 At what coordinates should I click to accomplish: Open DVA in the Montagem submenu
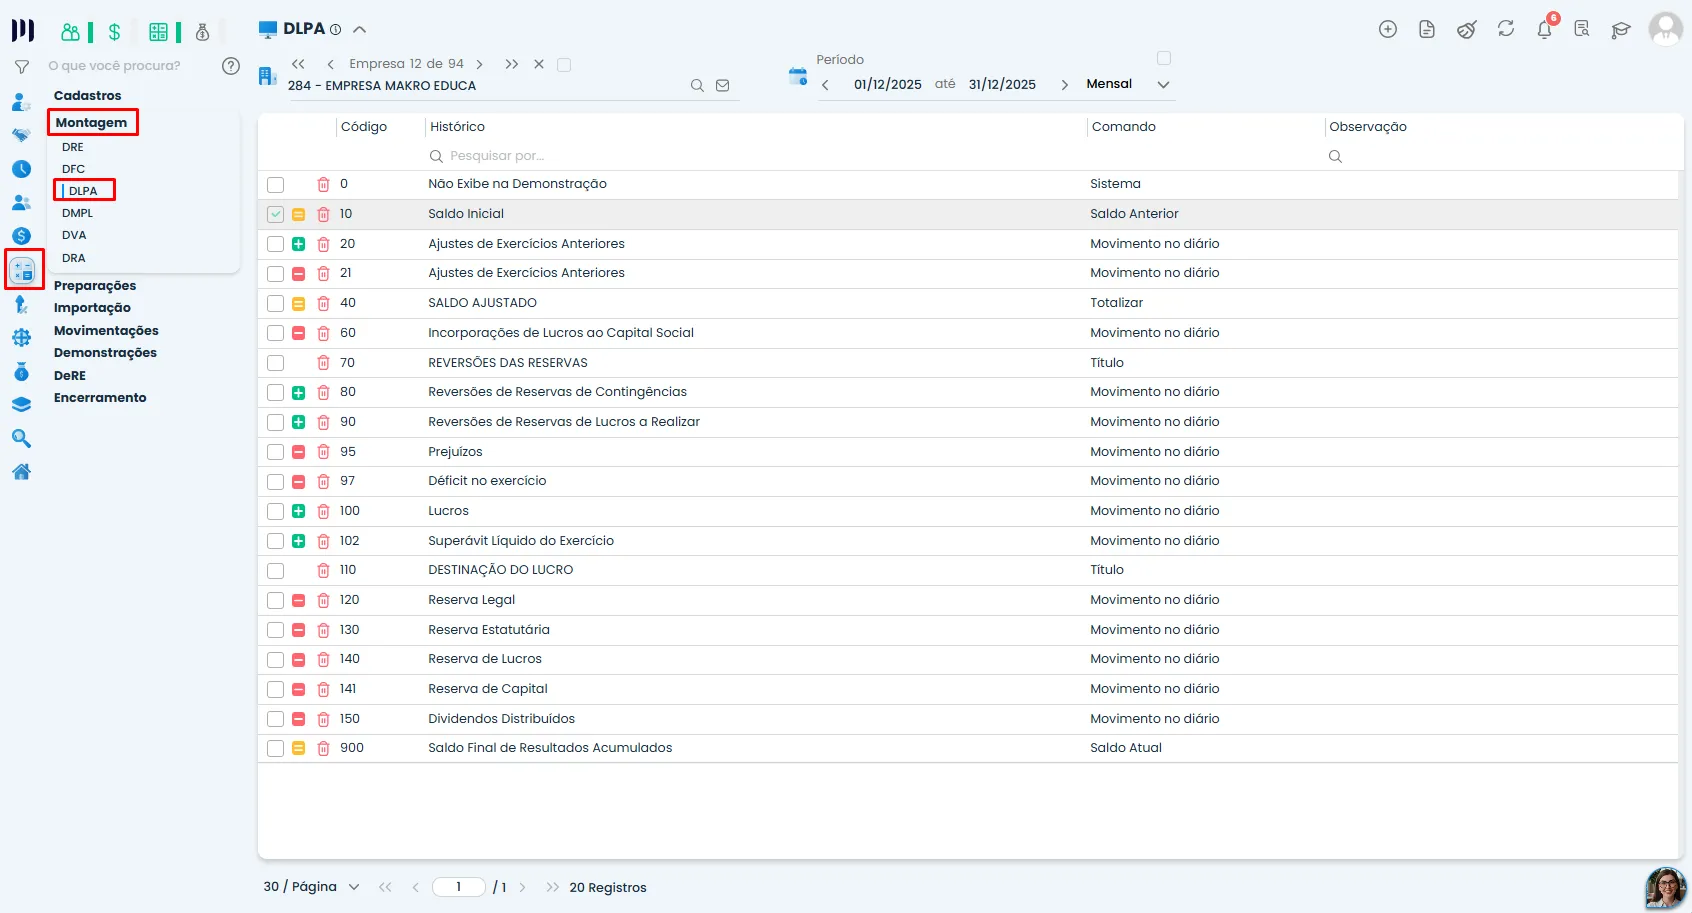[74, 235]
